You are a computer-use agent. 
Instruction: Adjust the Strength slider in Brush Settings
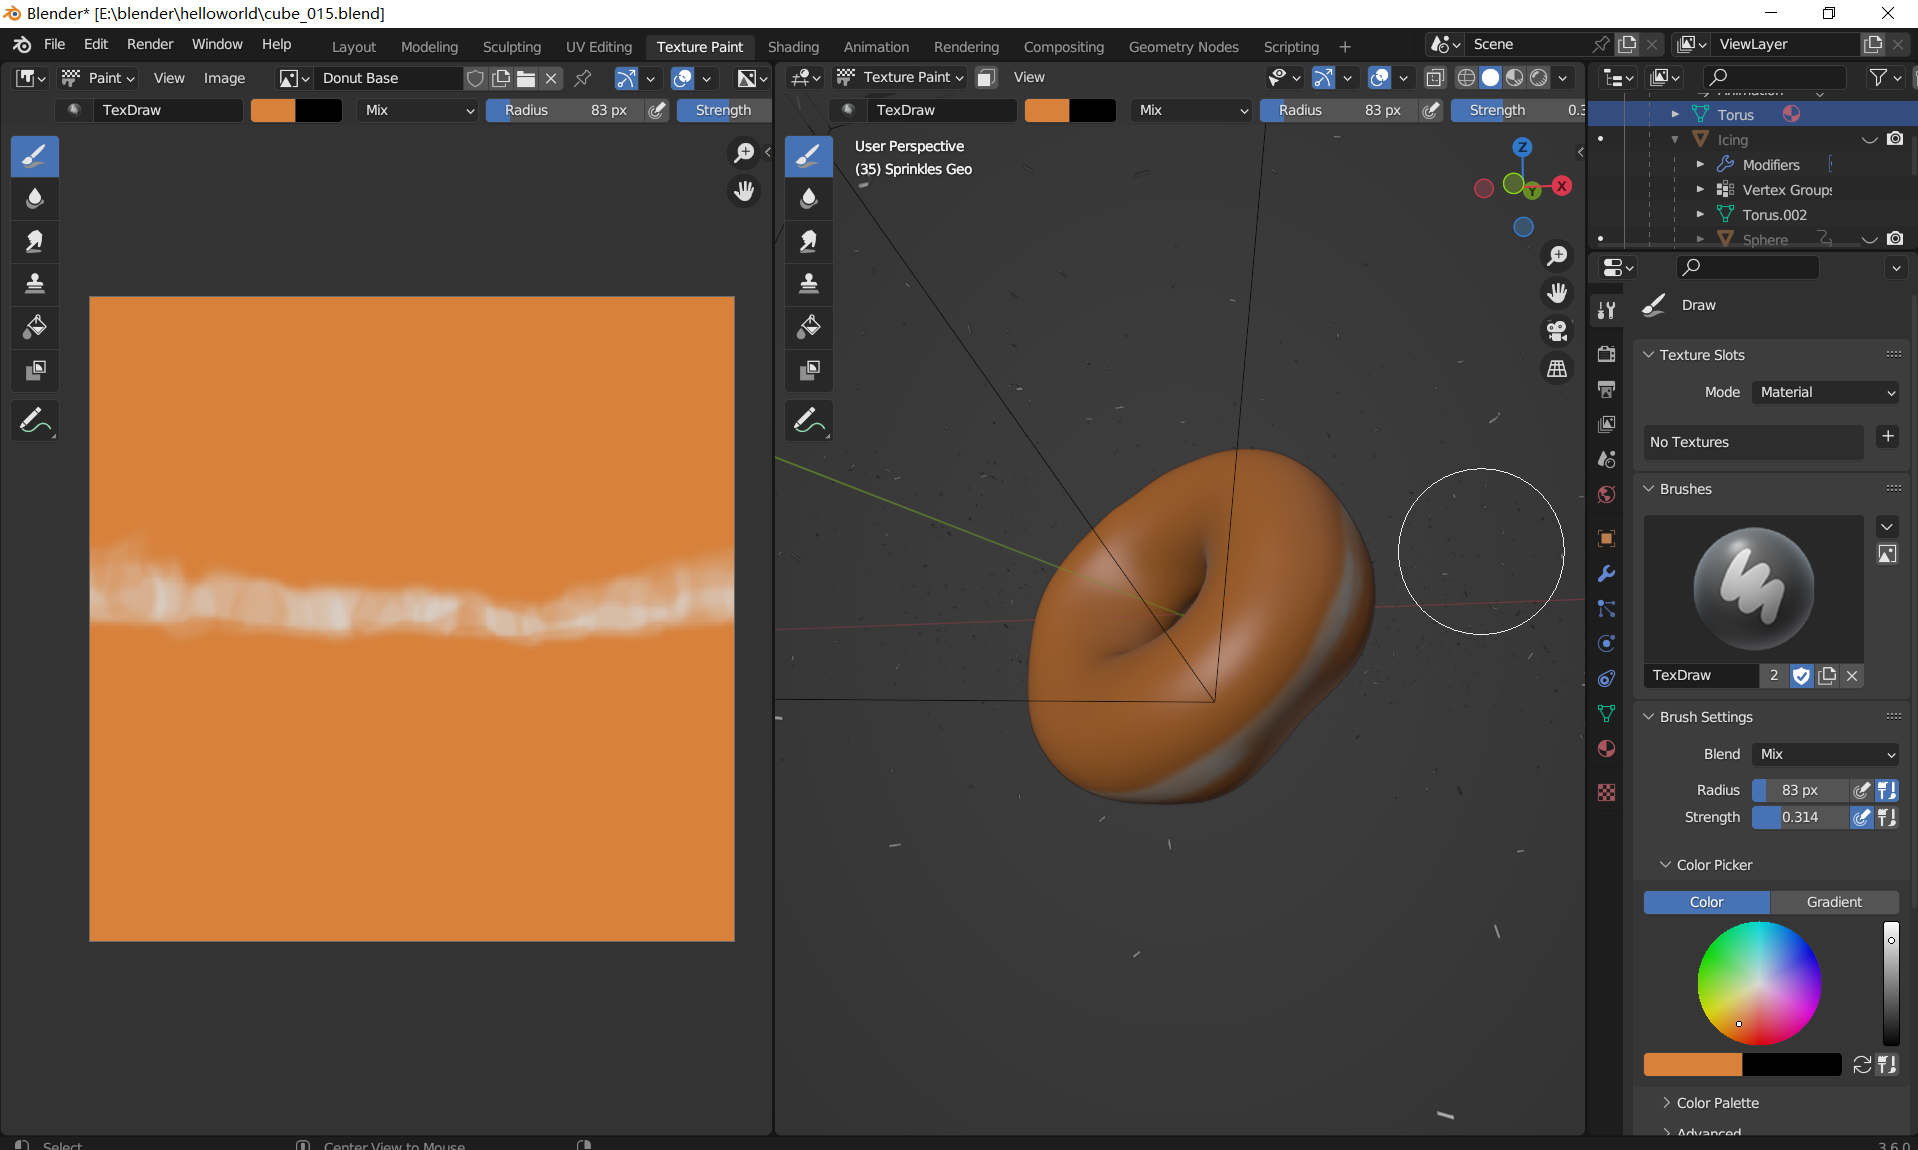pos(1800,817)
